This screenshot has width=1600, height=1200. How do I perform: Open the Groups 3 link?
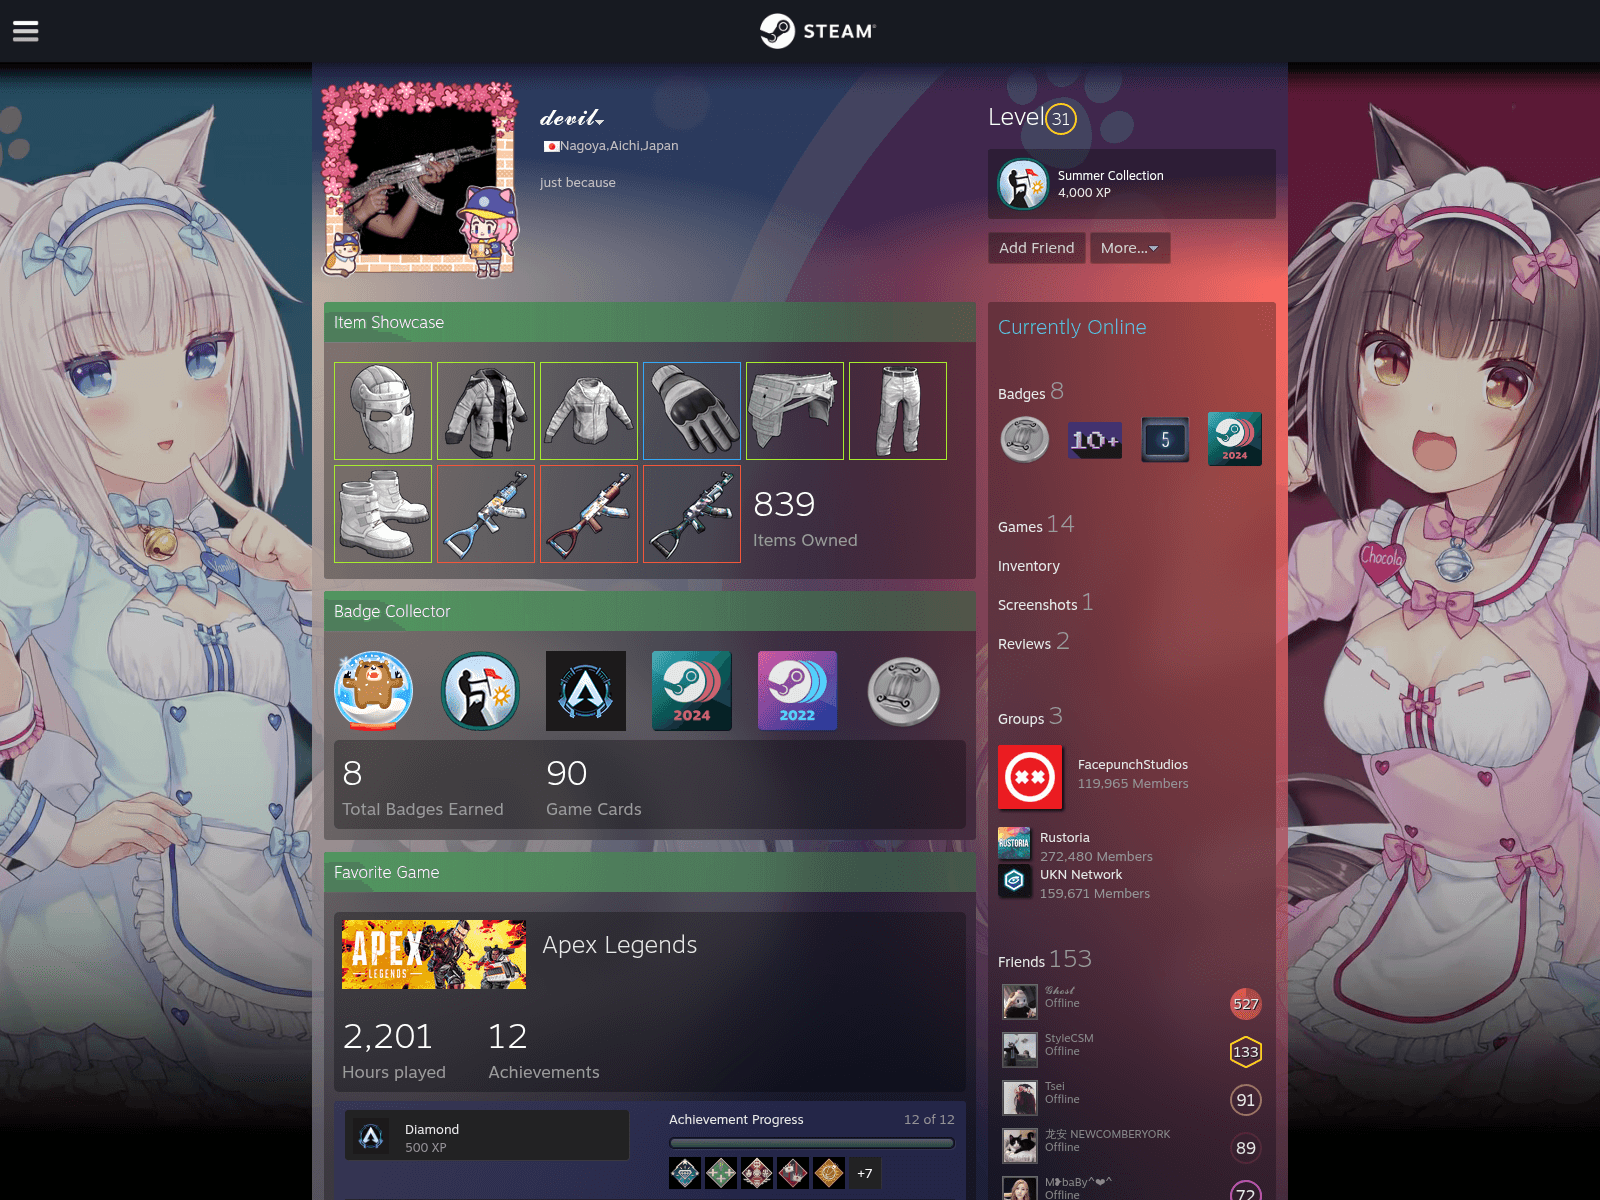[x=1030, y=717]
